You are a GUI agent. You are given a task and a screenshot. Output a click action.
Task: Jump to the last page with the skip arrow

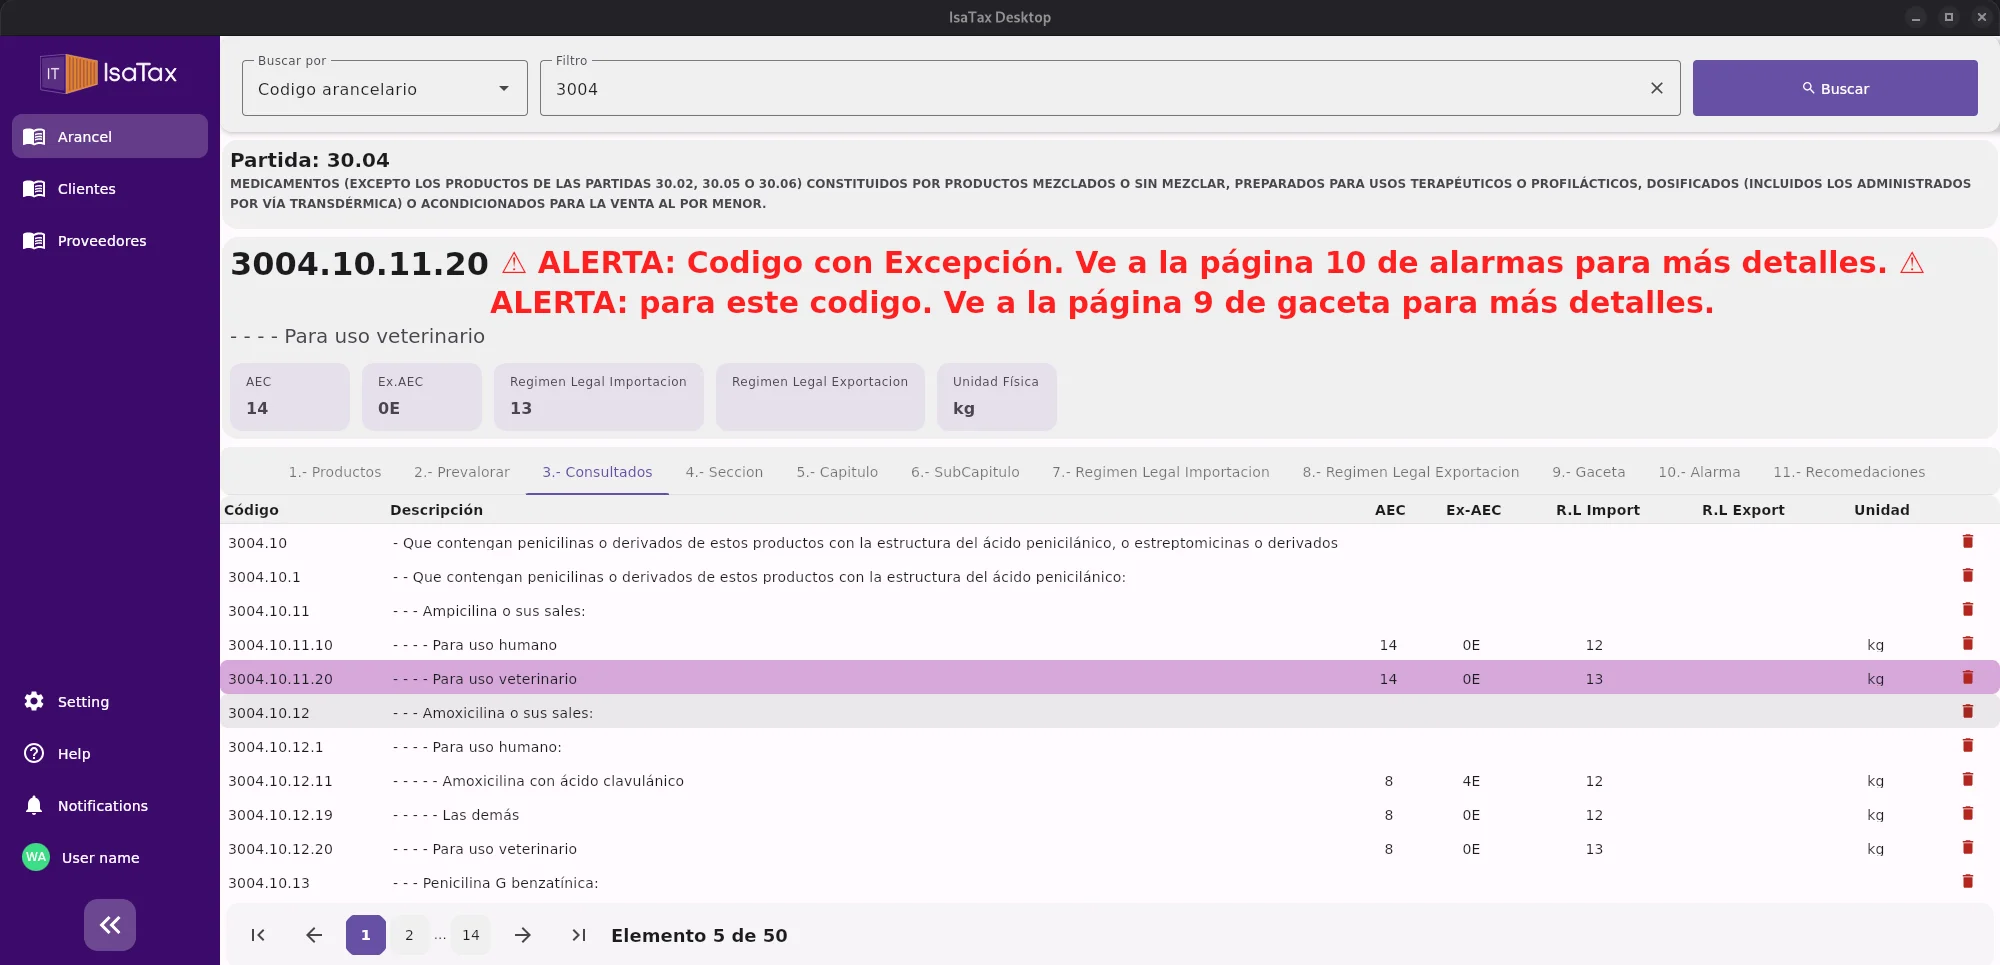(x=578, y=935)
